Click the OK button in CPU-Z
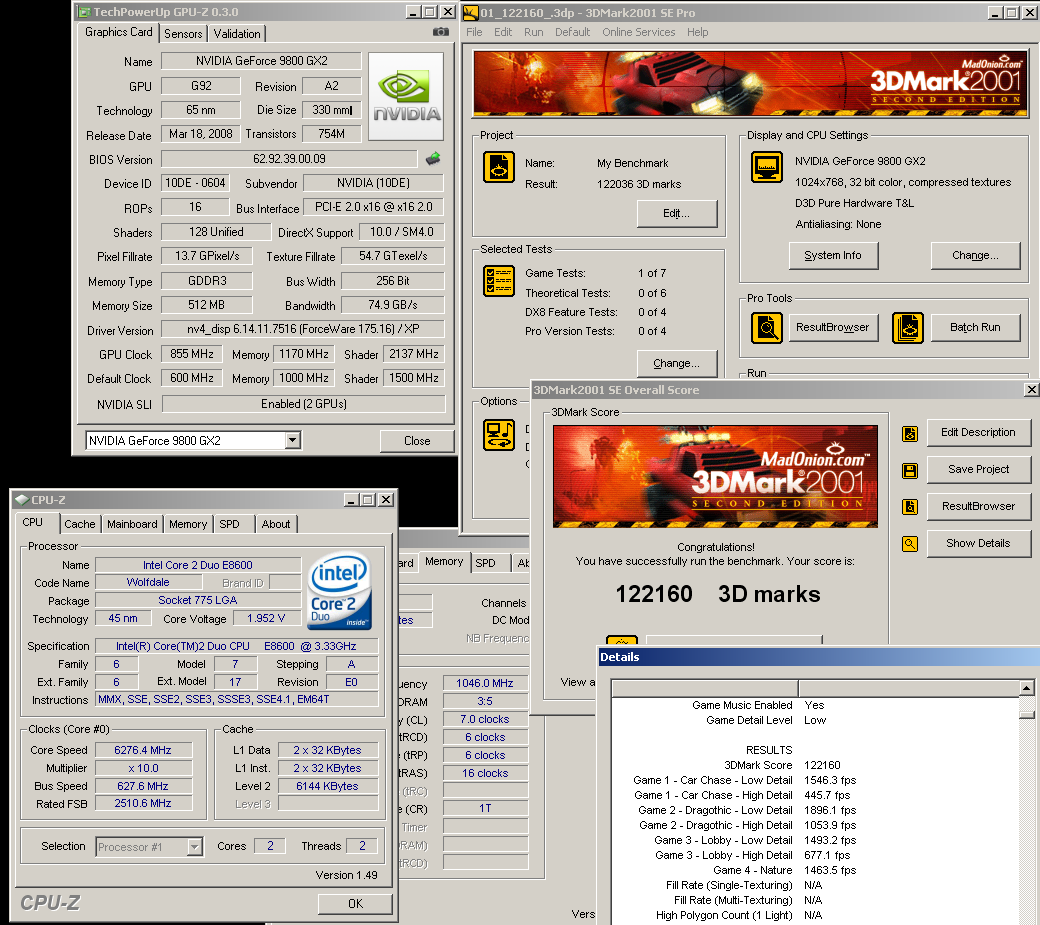The width and height of the screenshot is (1040, 925). point(356,904)
